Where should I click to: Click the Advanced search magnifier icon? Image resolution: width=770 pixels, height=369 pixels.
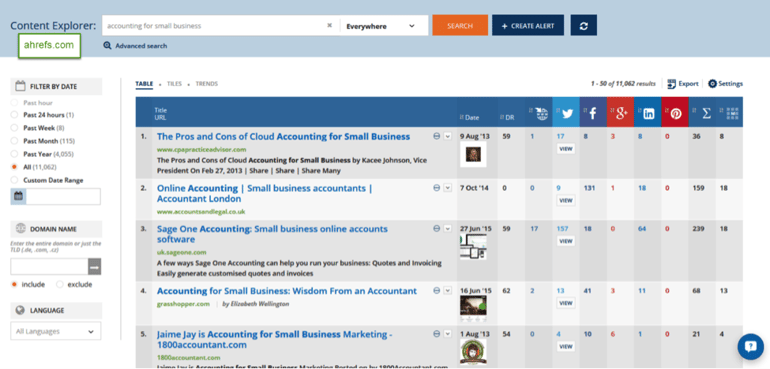point(107,46)
